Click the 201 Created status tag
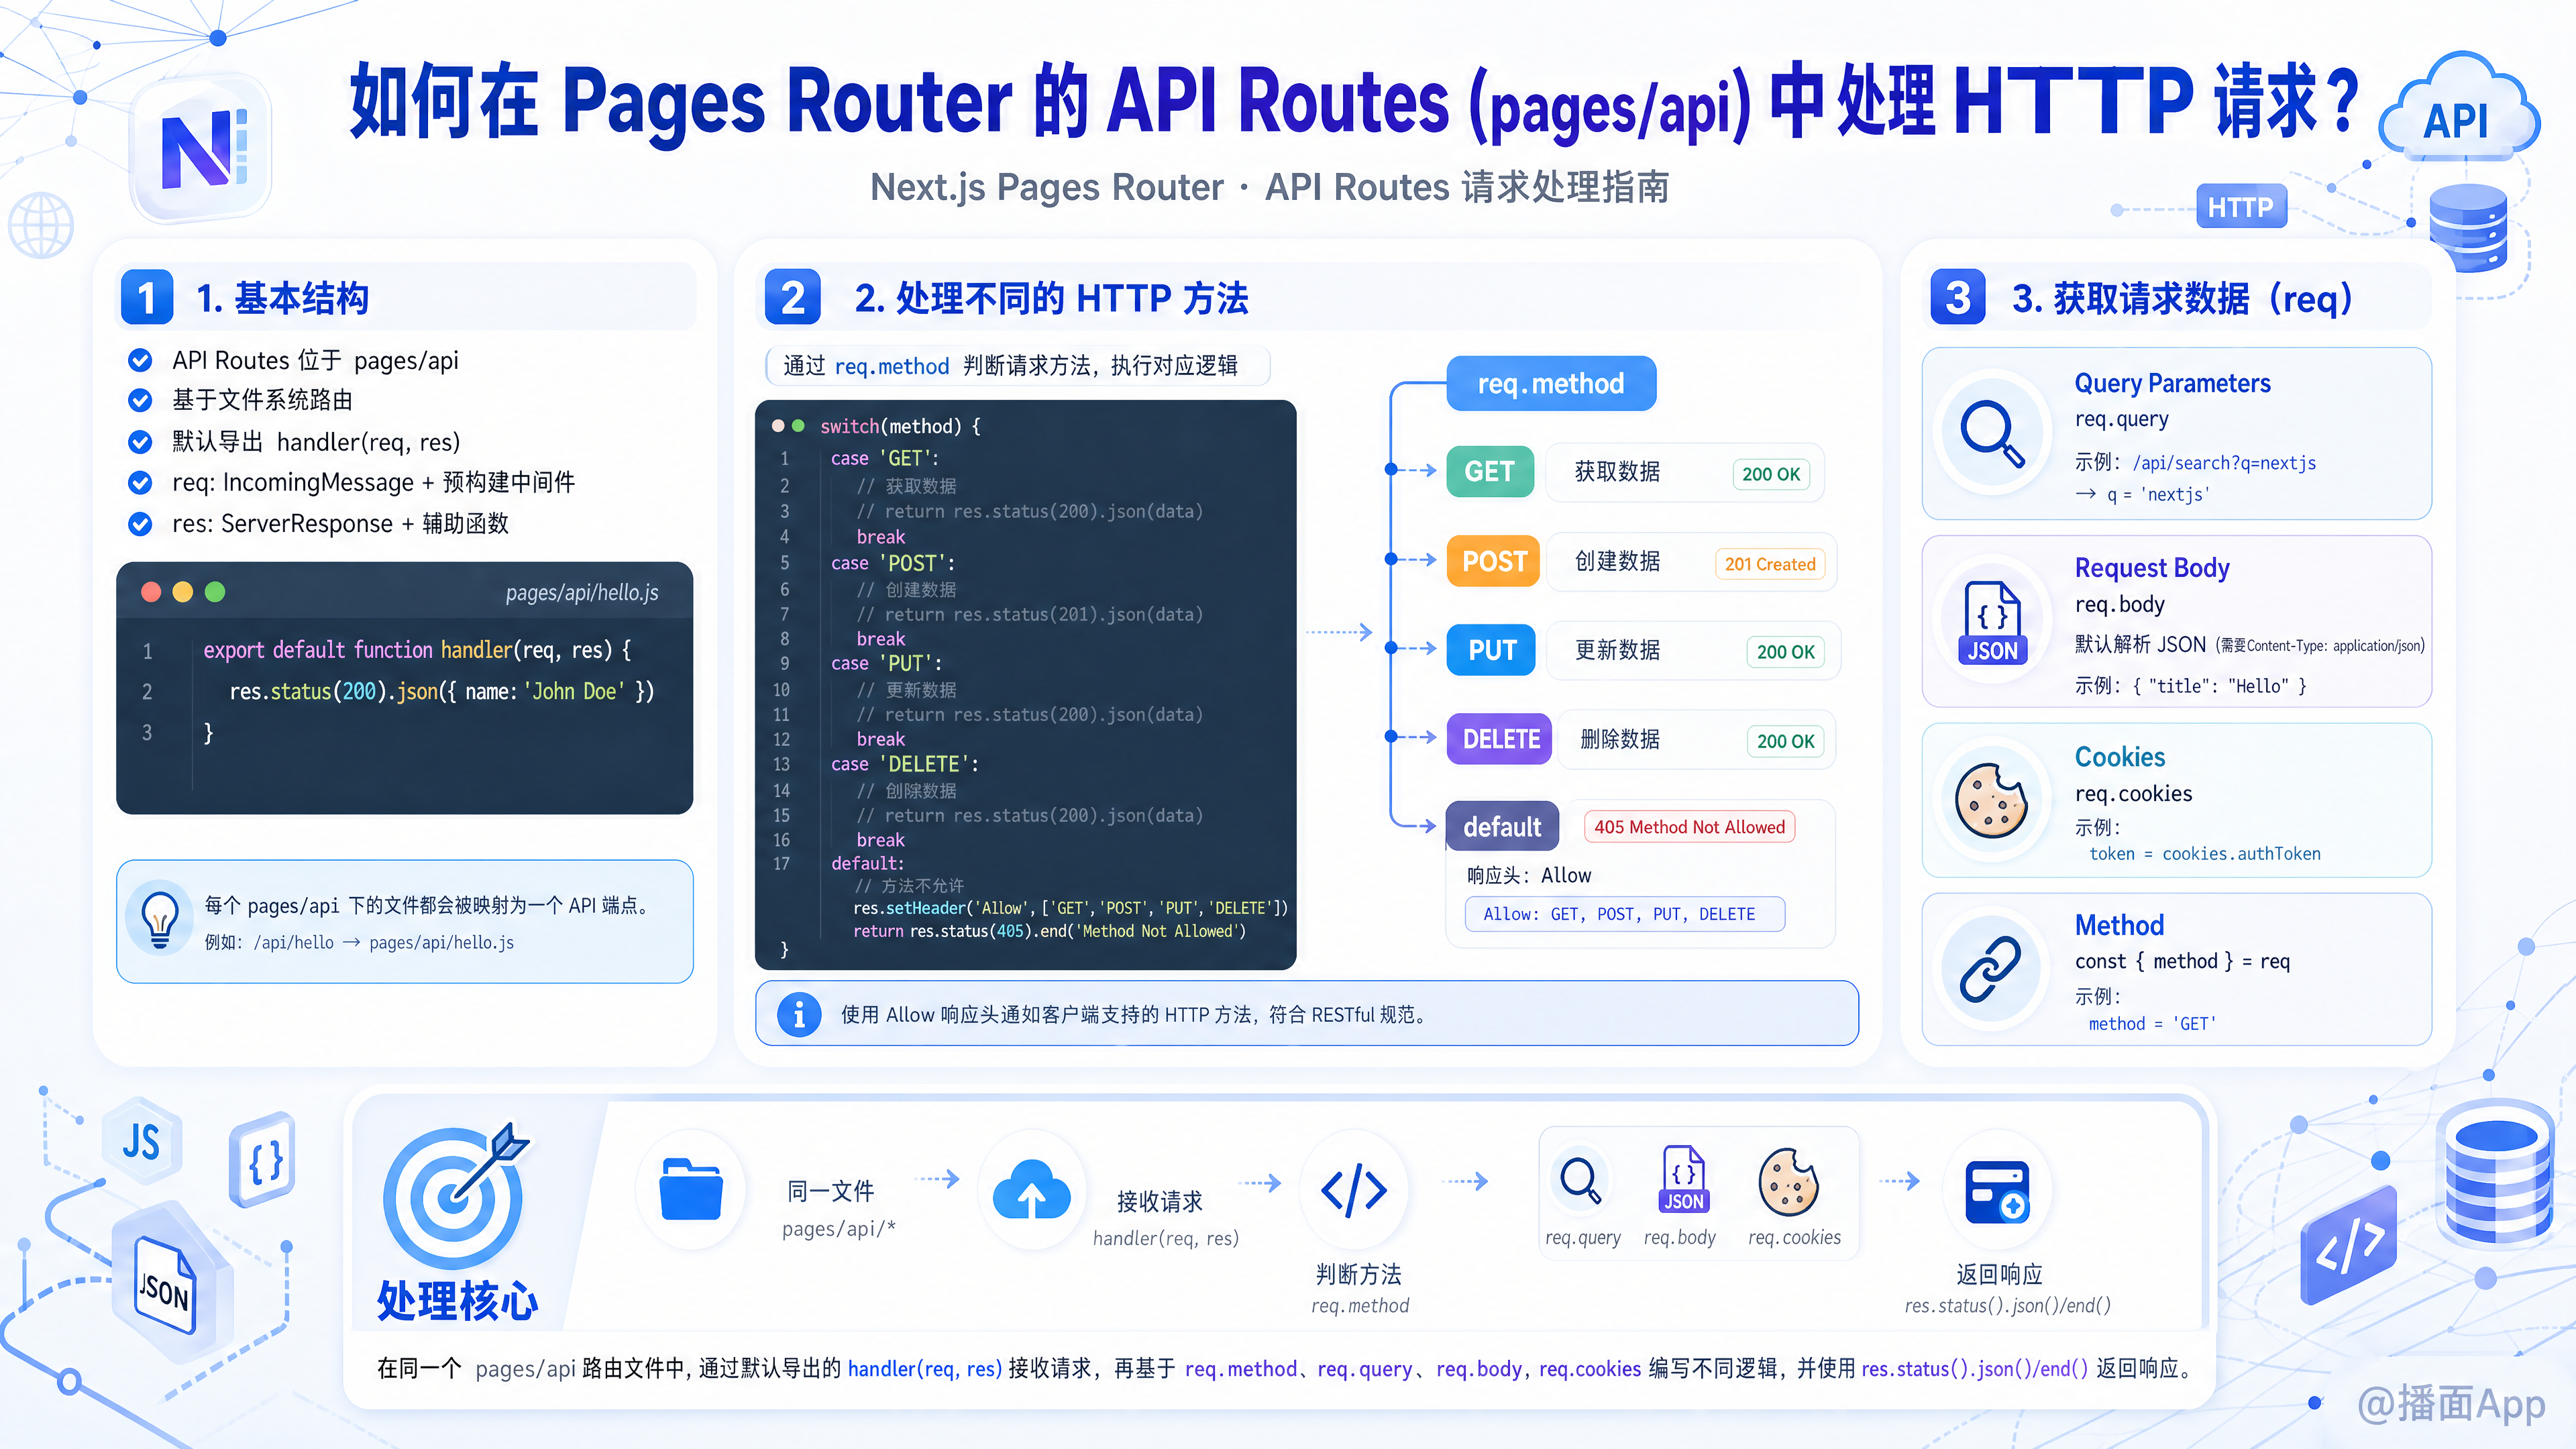Screen dimensions: 2576x1449 pos(1770,564)
